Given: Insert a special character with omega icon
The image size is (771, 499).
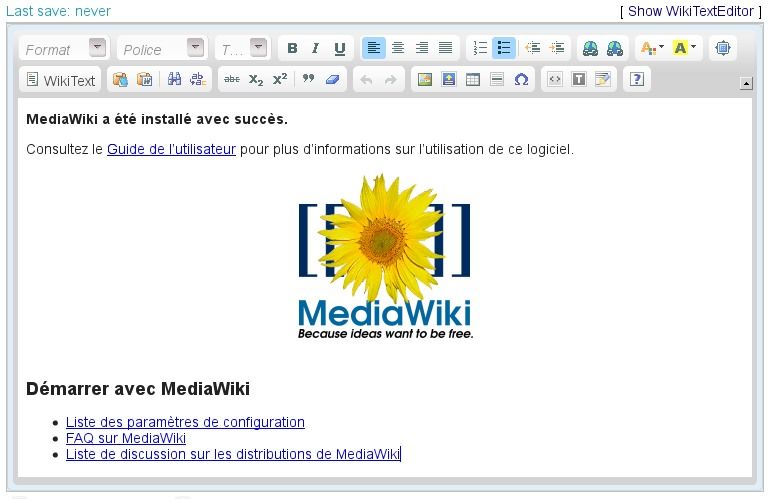Looking at the screenshot, I should click(x=521, y=80).
